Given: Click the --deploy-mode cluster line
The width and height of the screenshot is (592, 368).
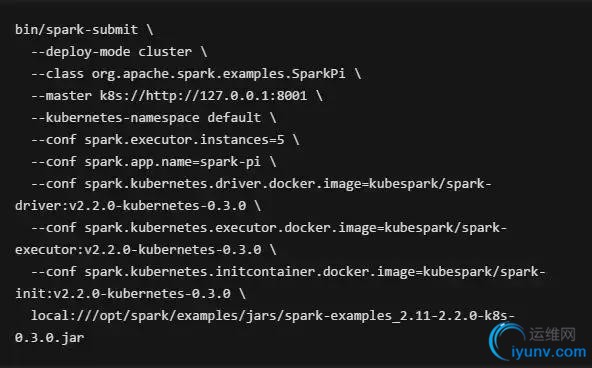Looking at the screenshot, I should (x=119, y=52).
